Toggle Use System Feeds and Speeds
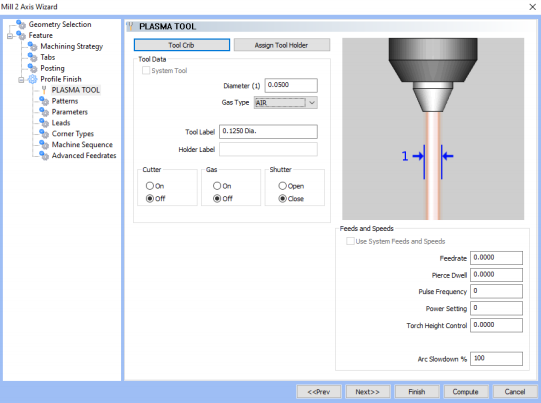541x403 pixels. [x=350, y=241]
